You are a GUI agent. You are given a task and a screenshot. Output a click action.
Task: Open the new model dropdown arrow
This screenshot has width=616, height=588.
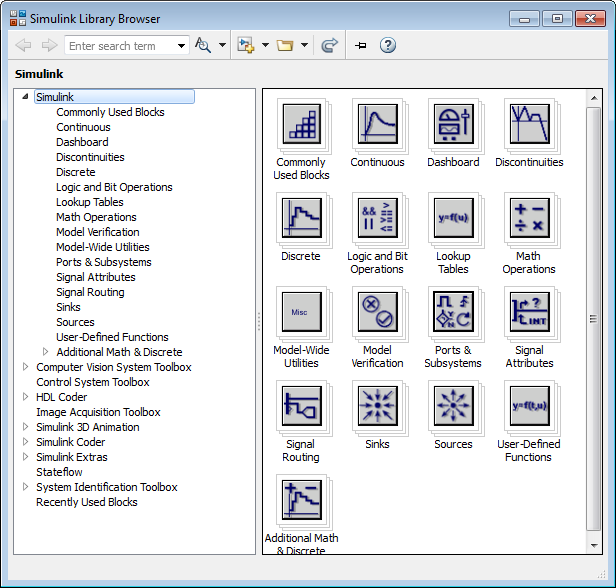pyautogui.click(x=265, y=45)
